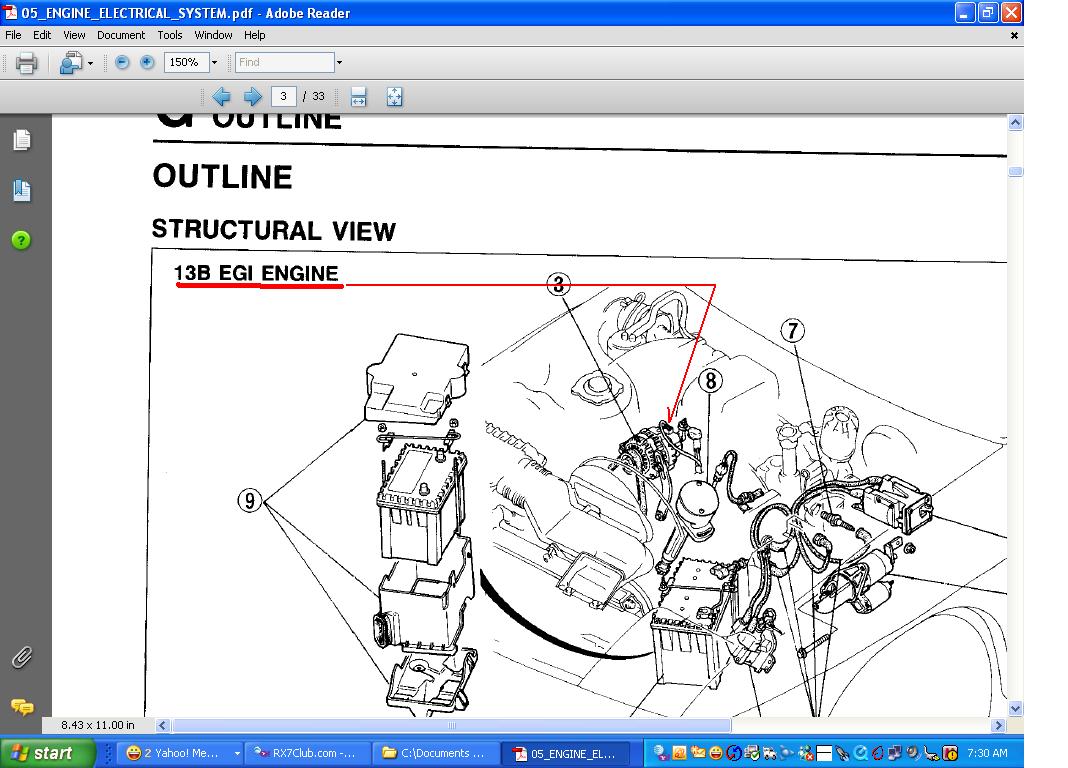Go to previous page with left arrow
The image size is (1068, 768).
pyautogui.click(x=221, y=97)
